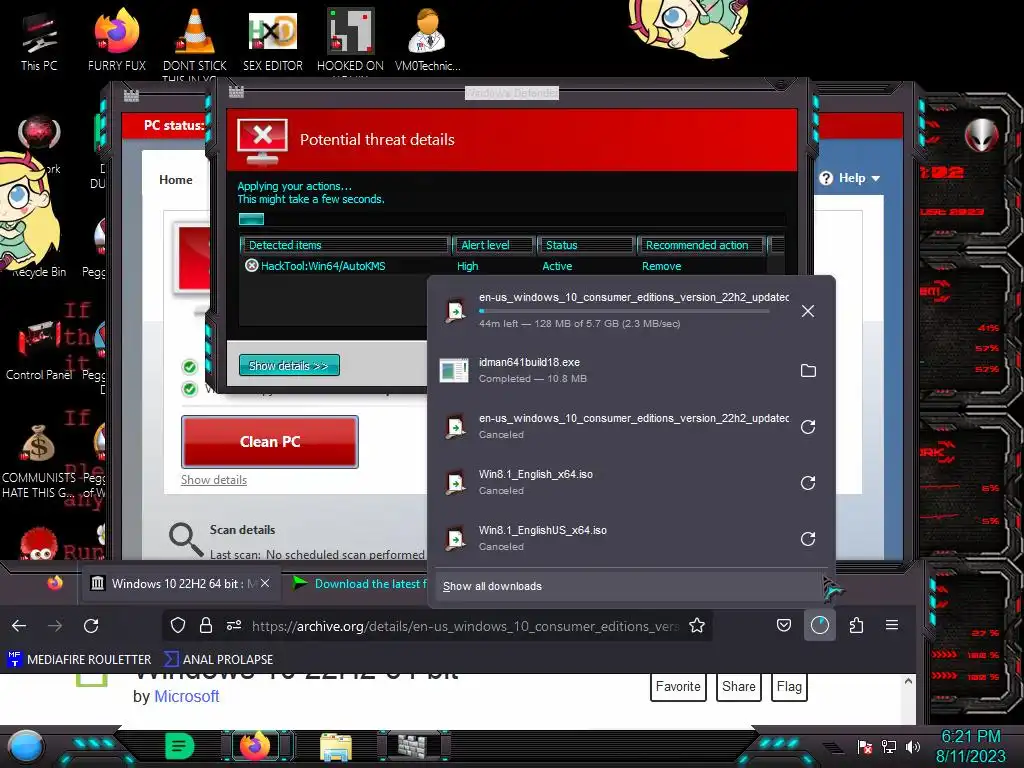
Task: Expand the Help dropdown in Windows Defender
Action: click(x=850, y=178)
